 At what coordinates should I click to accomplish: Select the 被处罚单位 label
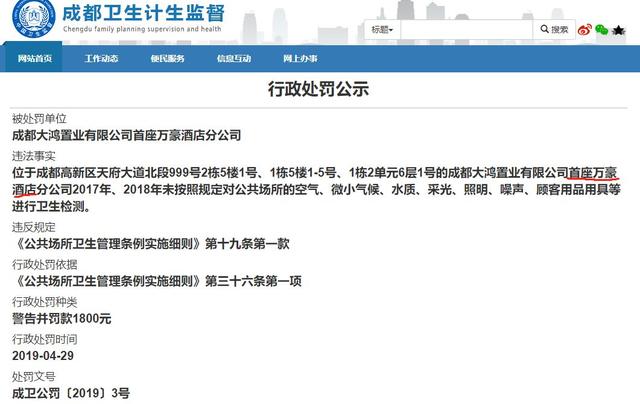click(x=39, y=119)
